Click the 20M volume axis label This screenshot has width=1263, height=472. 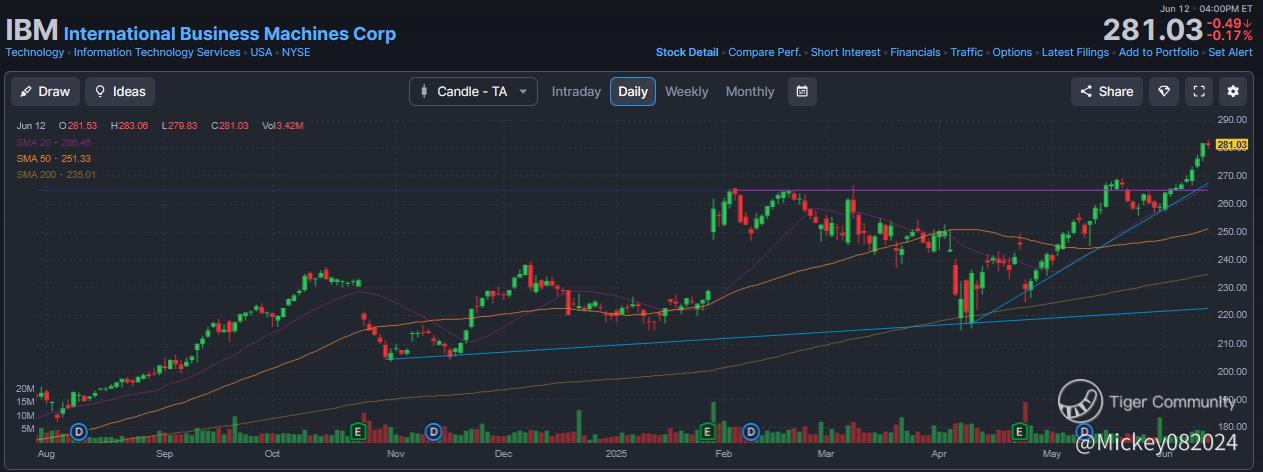coord(26,388)
